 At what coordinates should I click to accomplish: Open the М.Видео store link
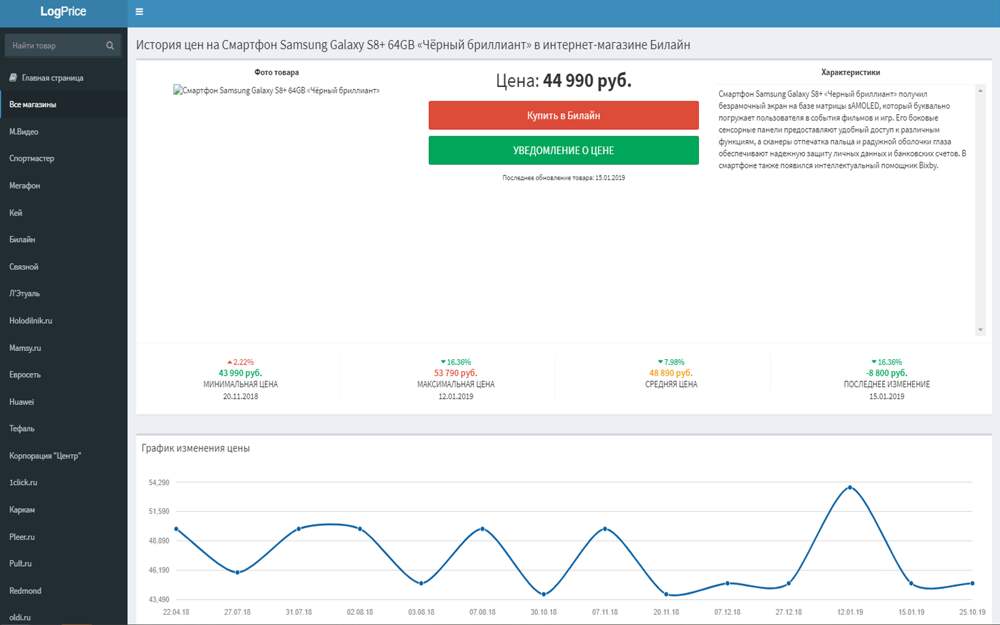[24, 131]
